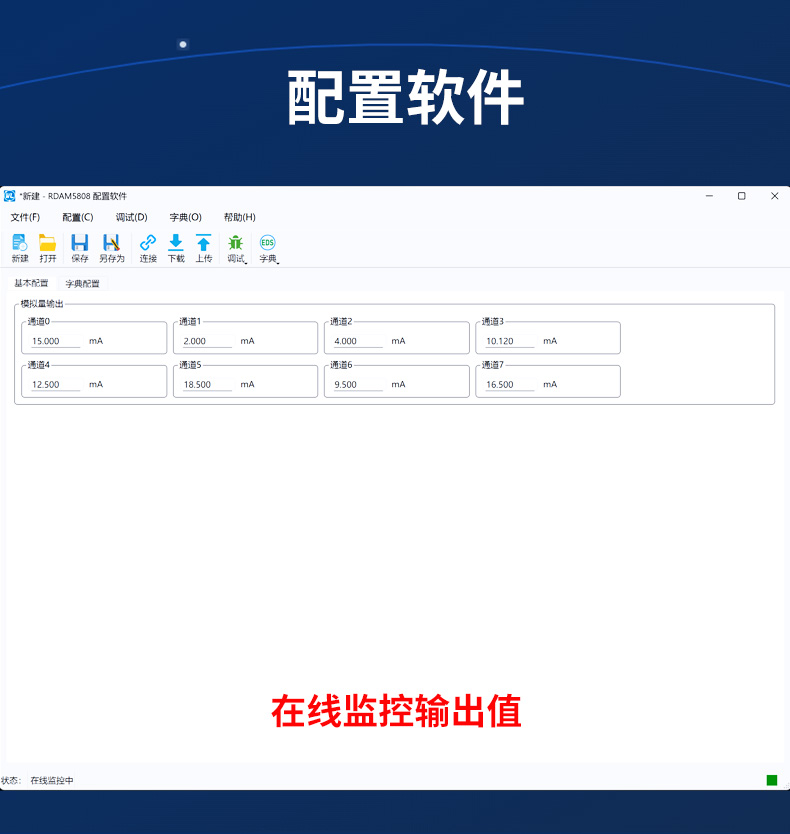Click the 通道6 field showing 9.500
The height and width of the screenshot is (834, 790).
click(358, 384)
